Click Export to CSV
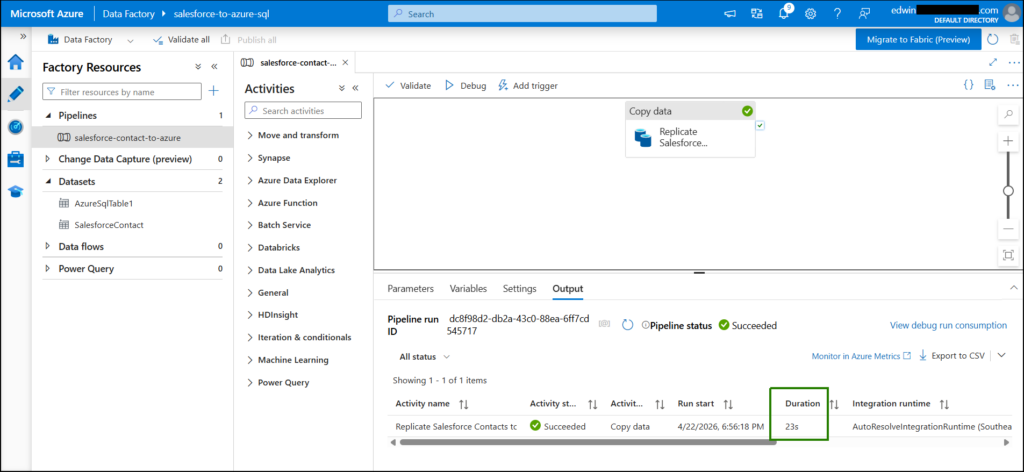1024x472 pixels. (x=952, y=356)
